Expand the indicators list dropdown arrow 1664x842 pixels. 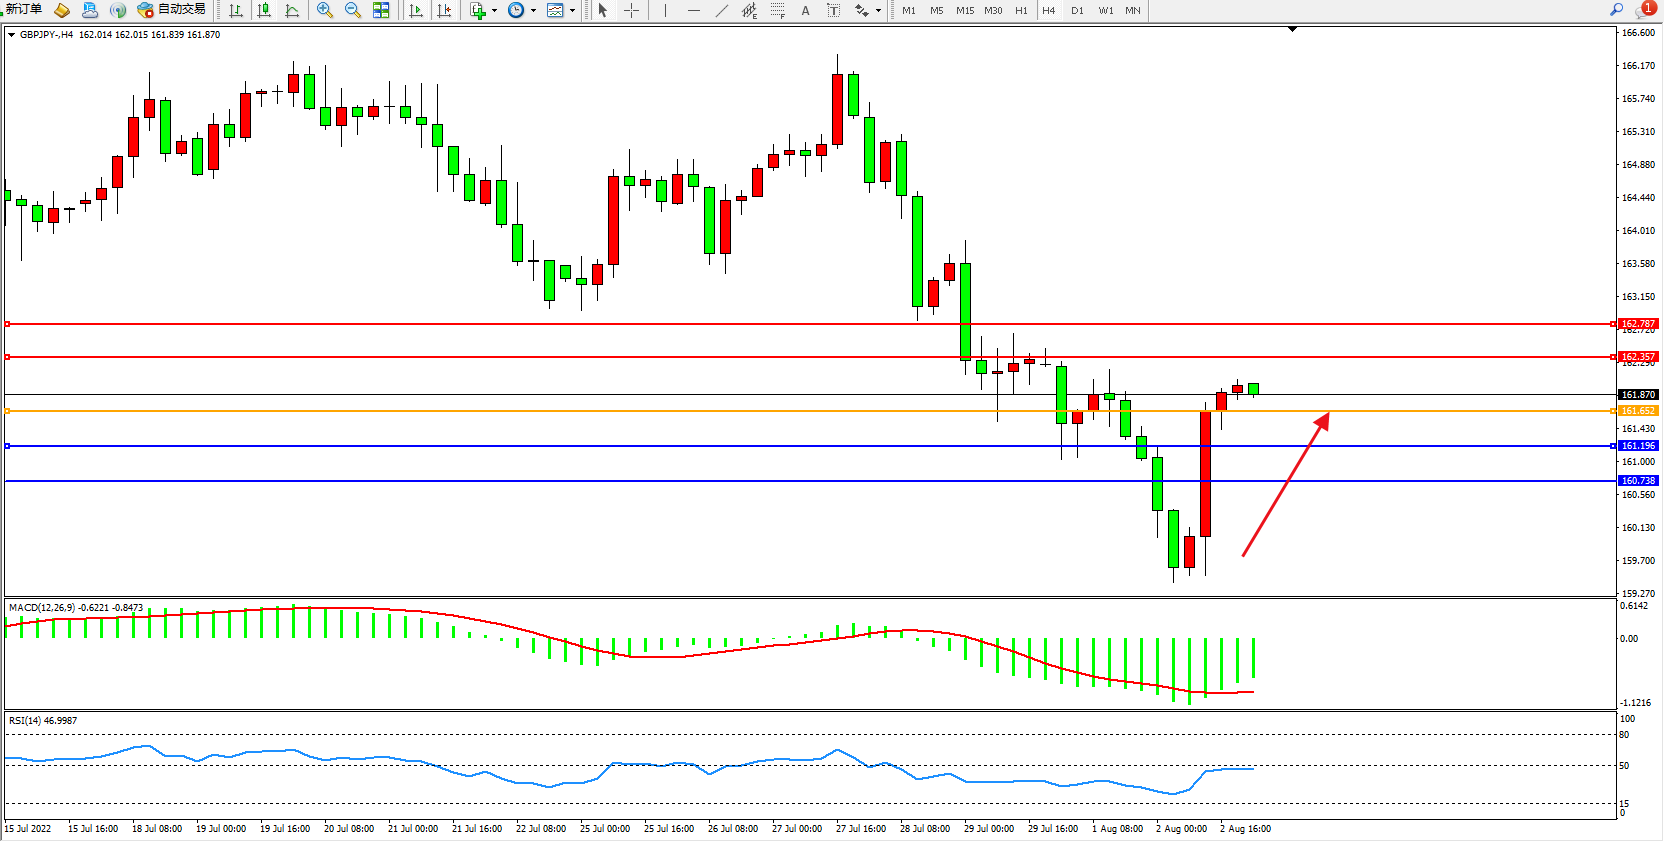494,11
